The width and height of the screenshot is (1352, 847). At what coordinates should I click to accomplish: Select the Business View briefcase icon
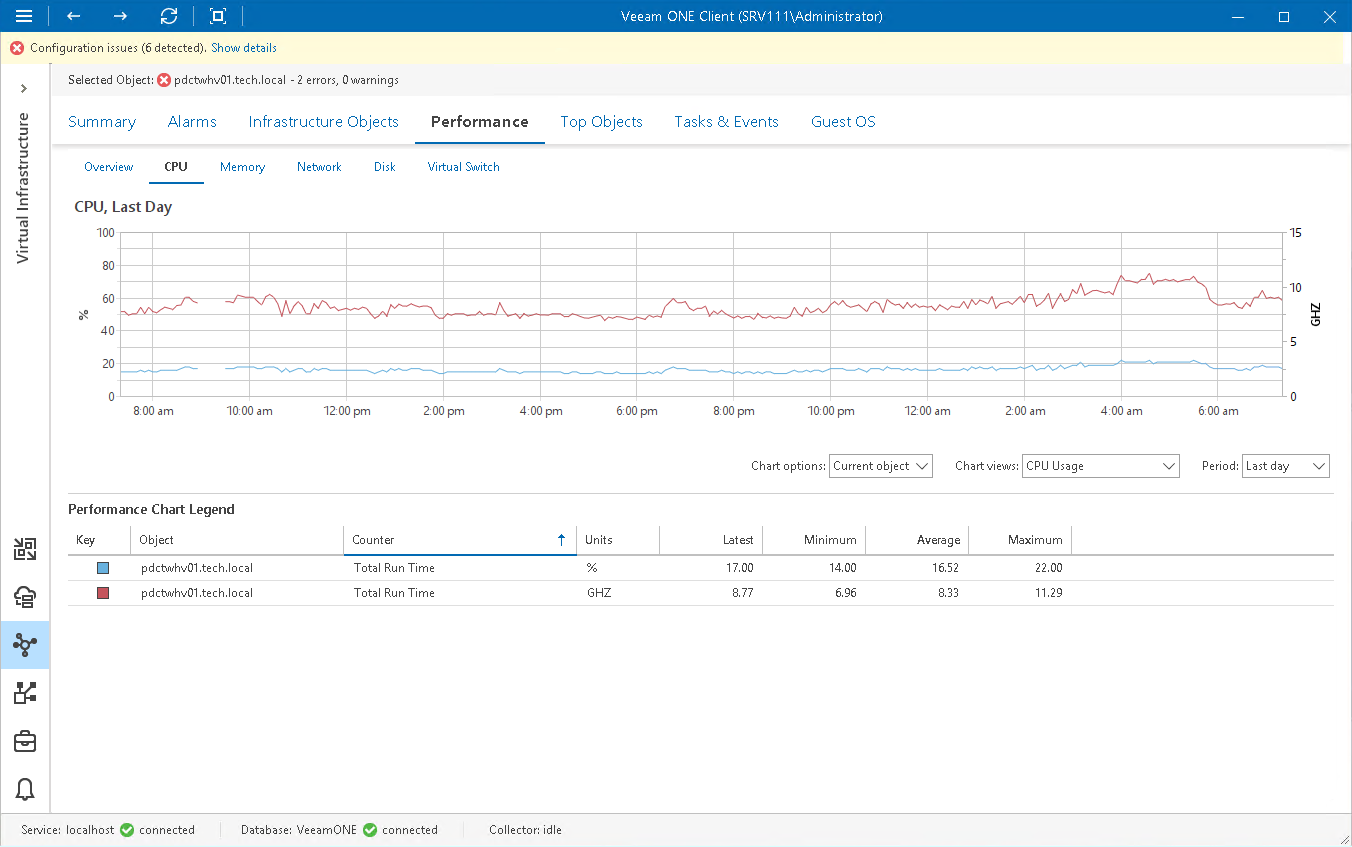click(x=25, y=741)
